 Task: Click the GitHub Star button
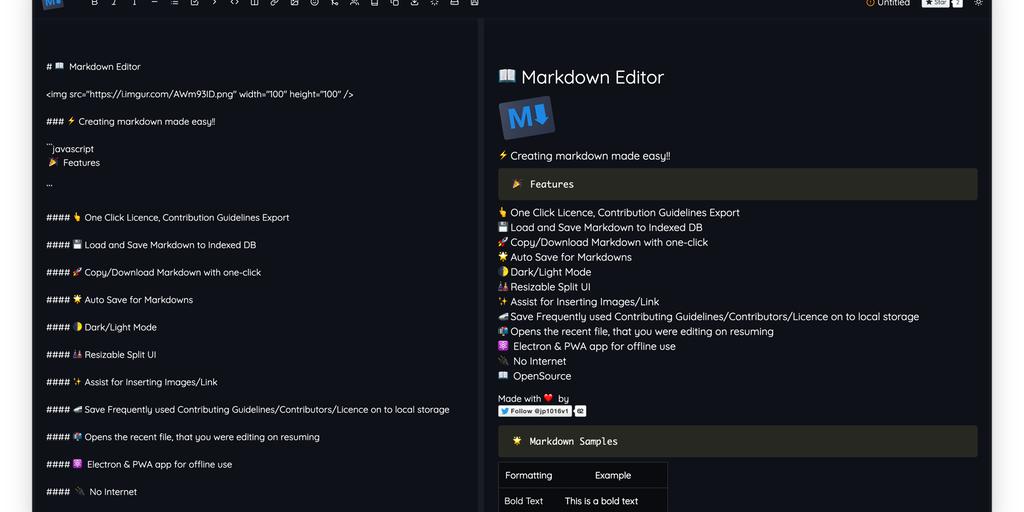click(x=935, y=3)
